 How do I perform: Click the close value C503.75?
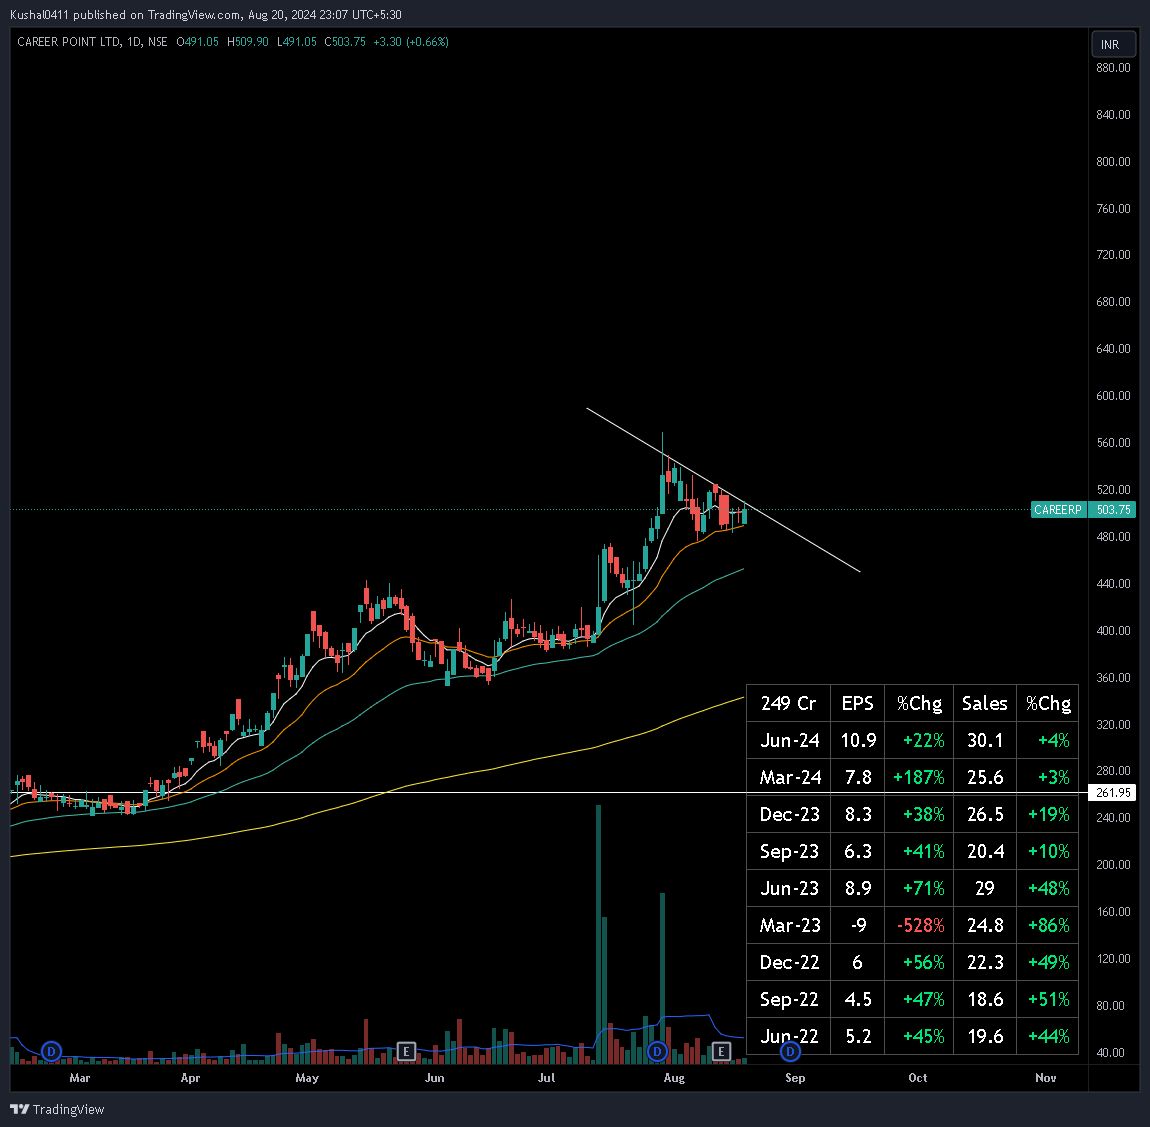(345, 42)
